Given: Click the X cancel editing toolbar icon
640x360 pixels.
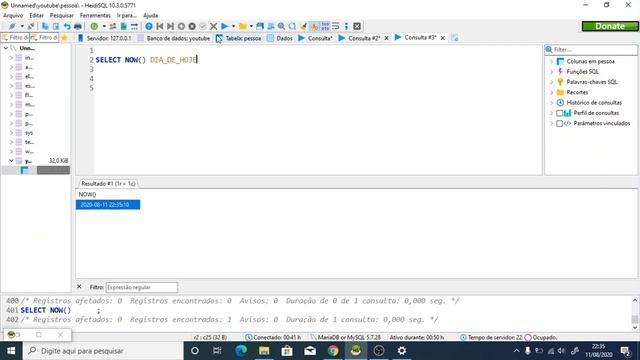Looking at the screenshot, I should pos(213,26).
